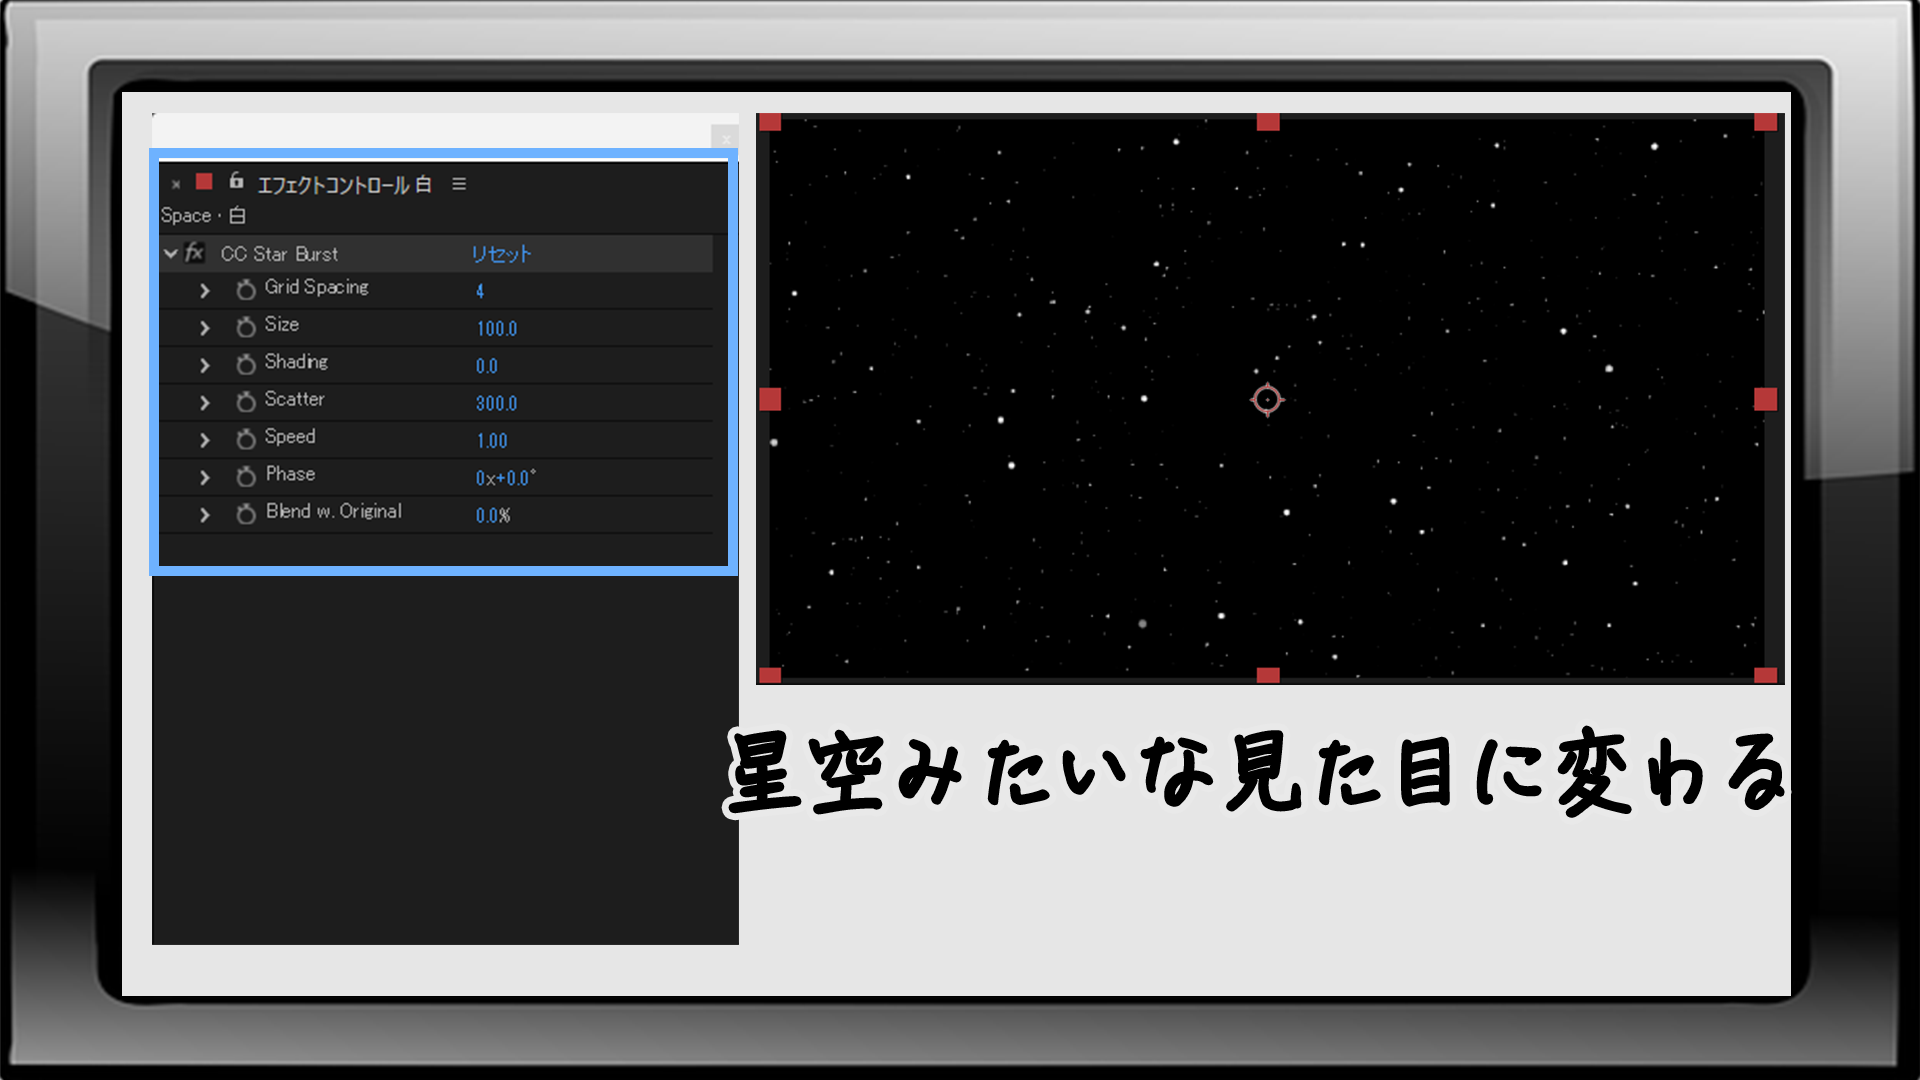Enable the Phase keyframe stopwatch
This screenshot has width=1920, height=1080.
pos(246,477)
